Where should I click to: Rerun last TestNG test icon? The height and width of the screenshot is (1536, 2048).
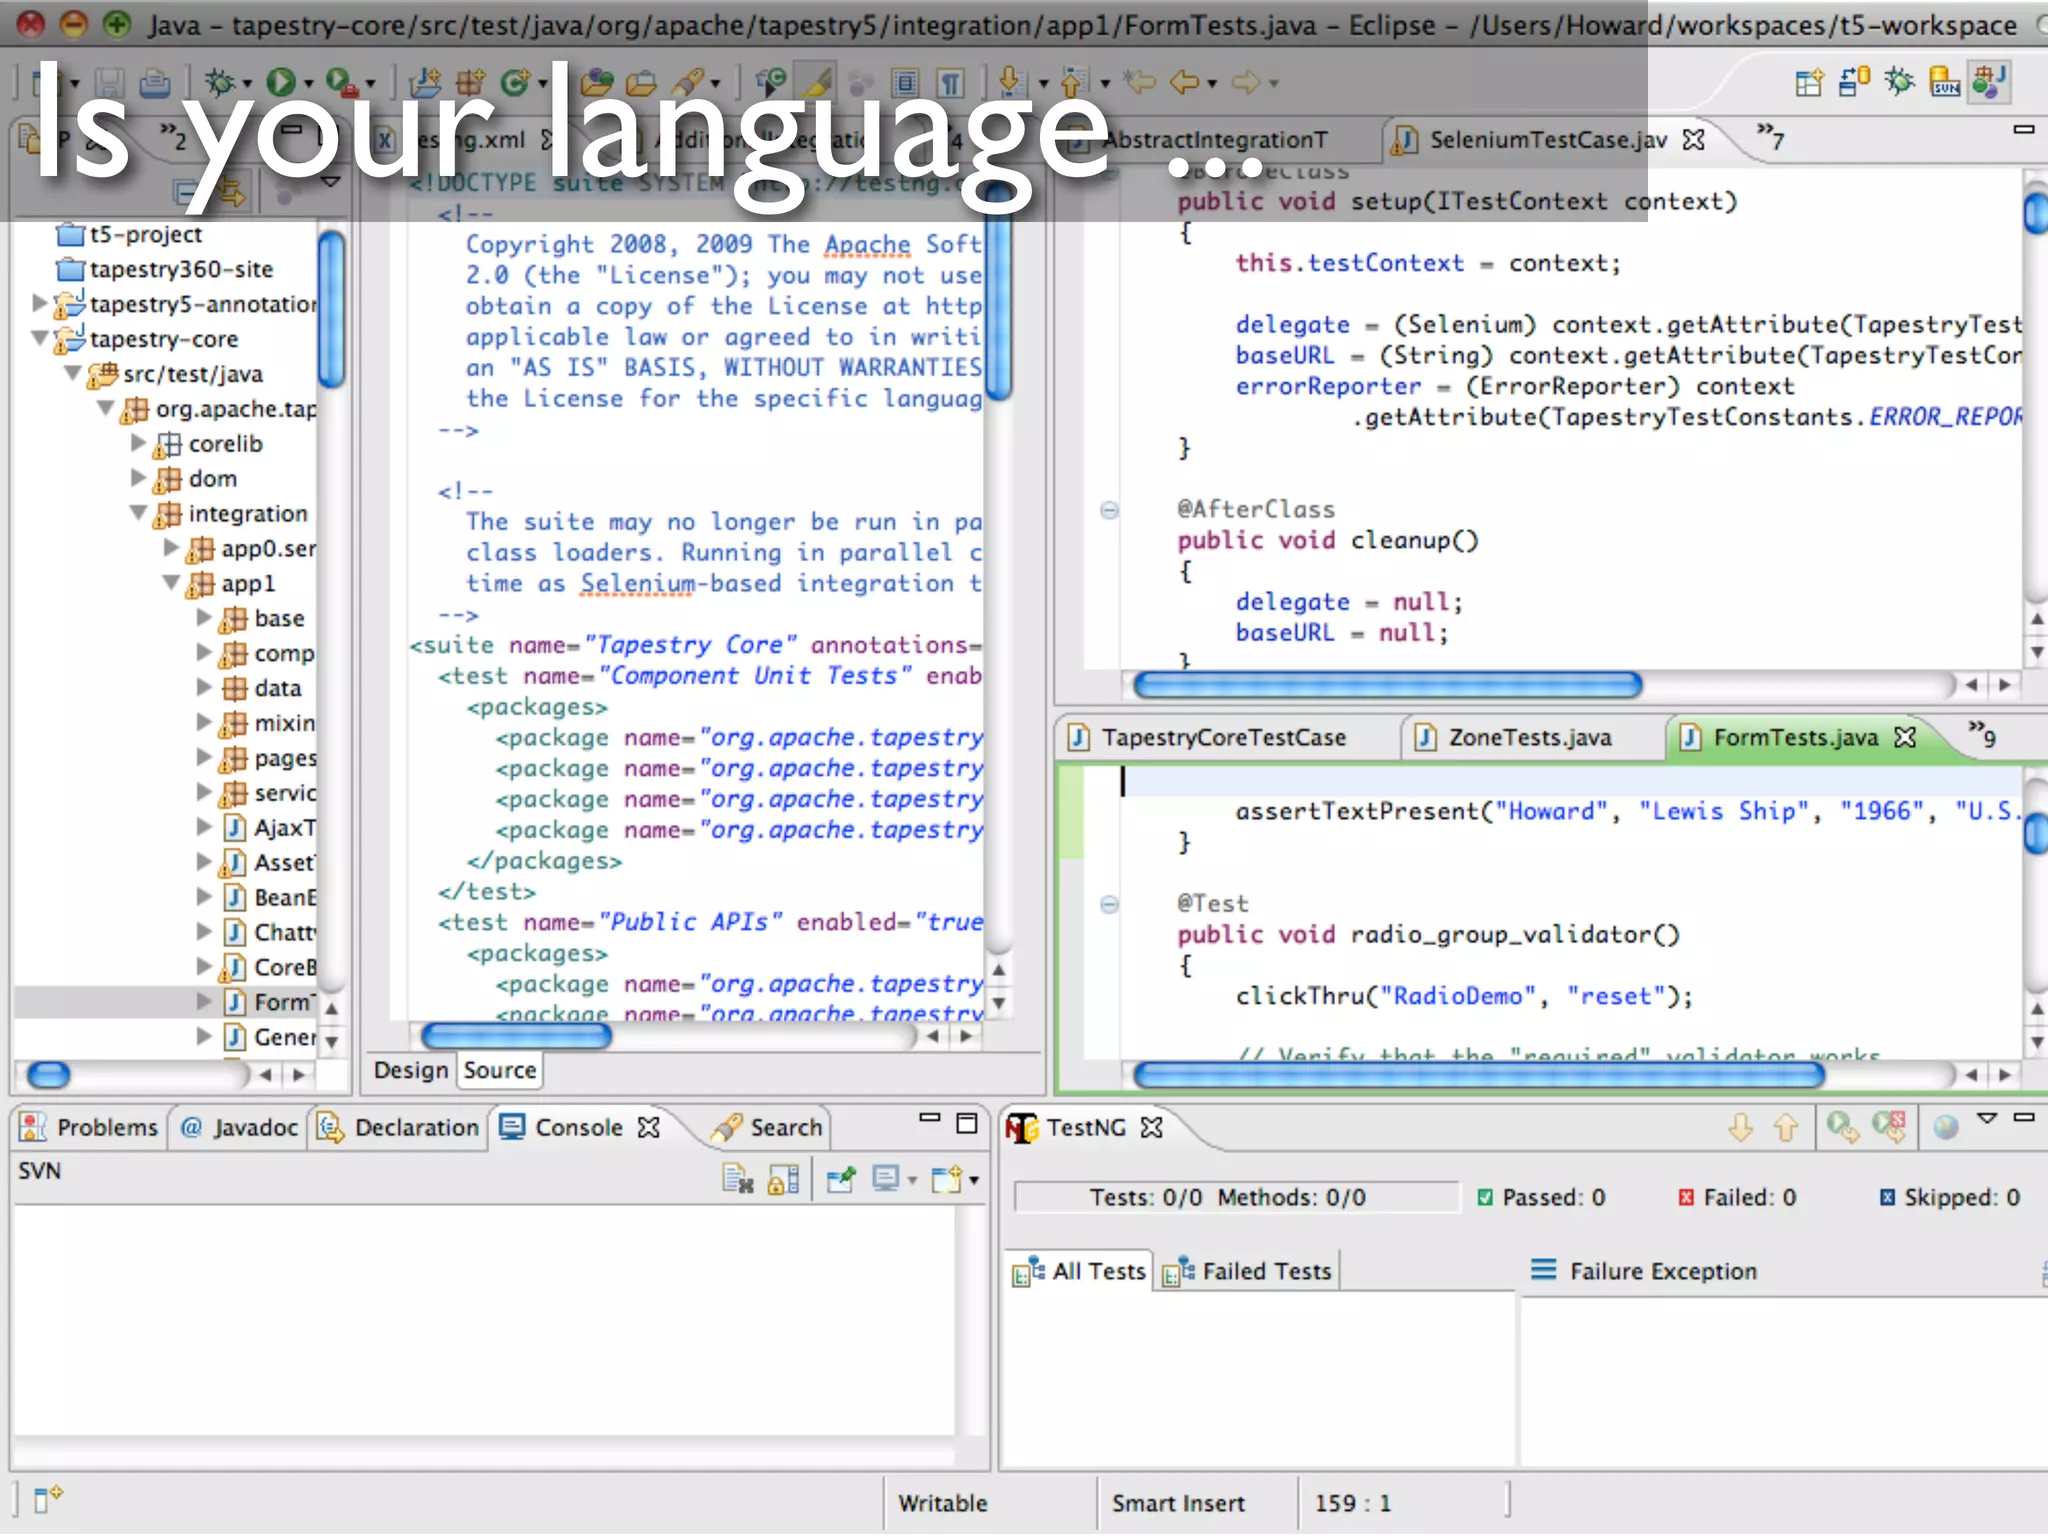click(1842, 1128)
